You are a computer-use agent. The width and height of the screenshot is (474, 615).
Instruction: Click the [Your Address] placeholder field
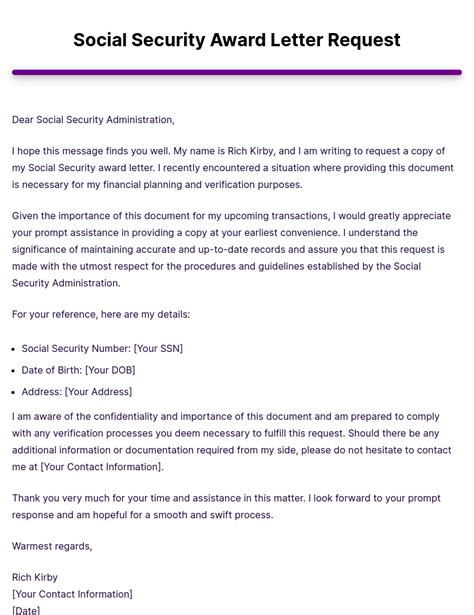click(x=98, y=391)
